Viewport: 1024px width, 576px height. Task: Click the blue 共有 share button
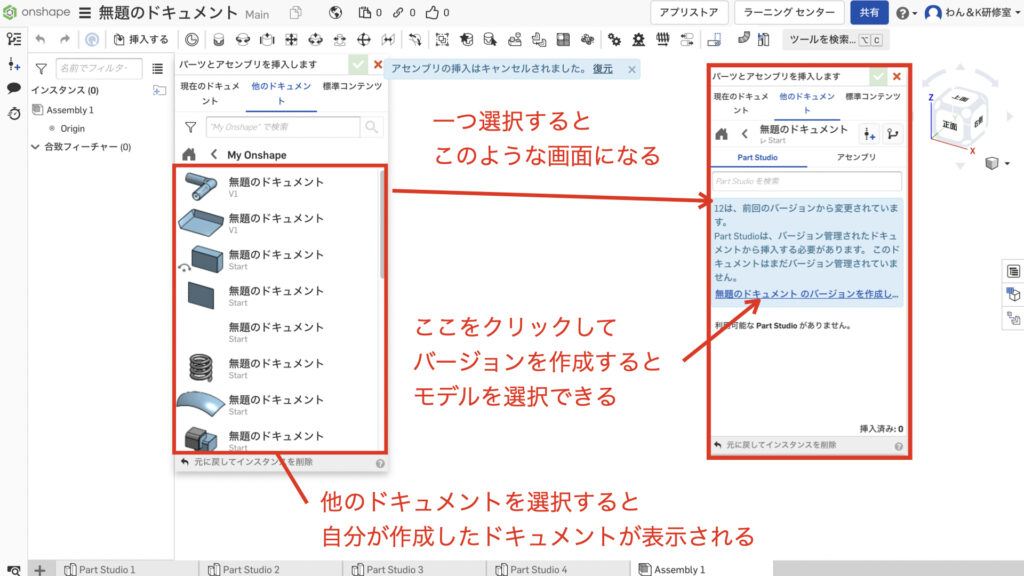coord(869,12)
